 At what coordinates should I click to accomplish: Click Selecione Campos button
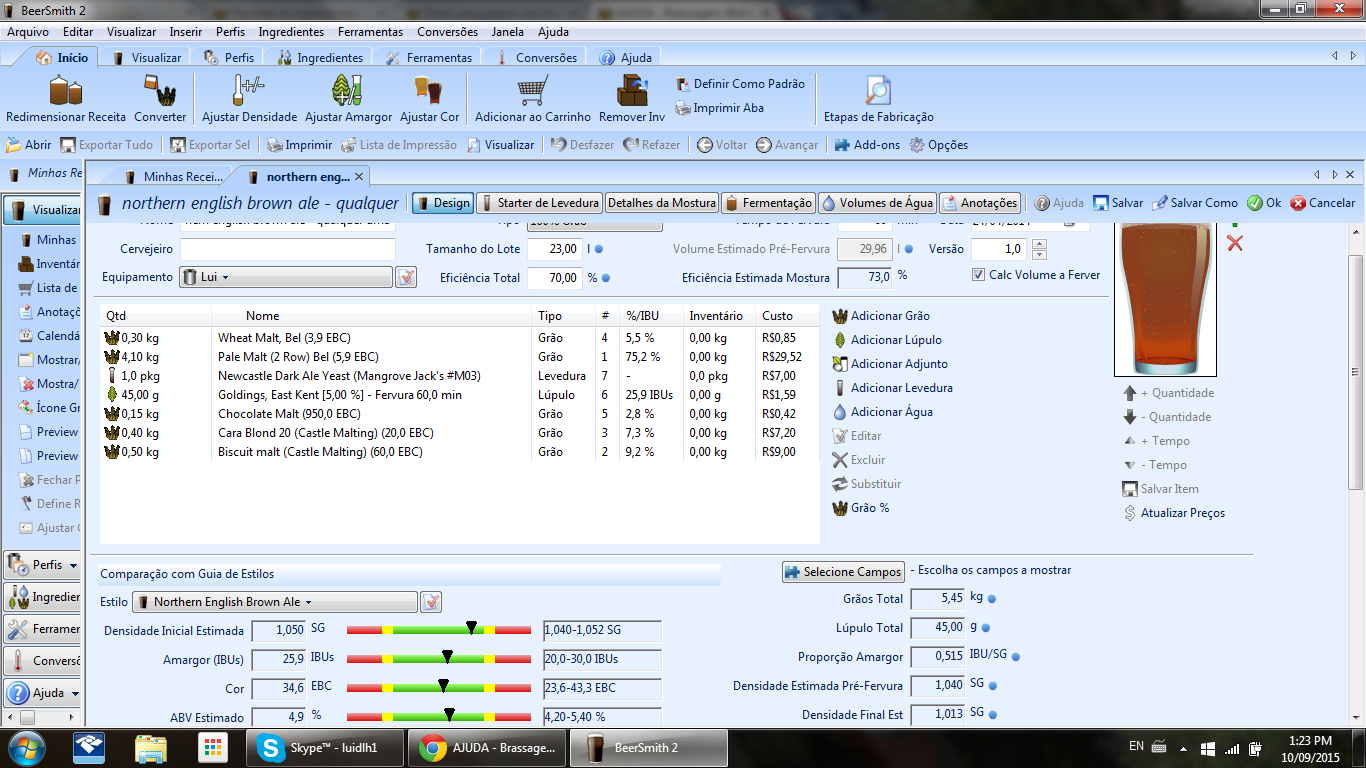[843, 571]
